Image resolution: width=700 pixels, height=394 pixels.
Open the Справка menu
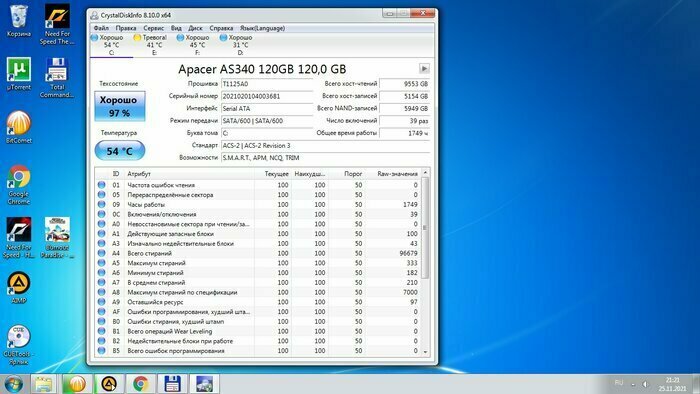(221, 28)
